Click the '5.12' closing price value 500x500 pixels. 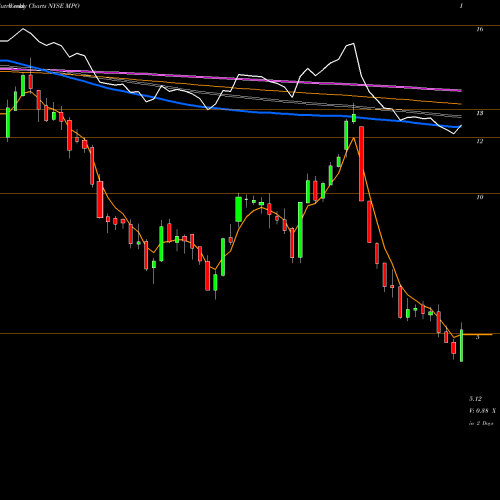[x=476, y=399]
